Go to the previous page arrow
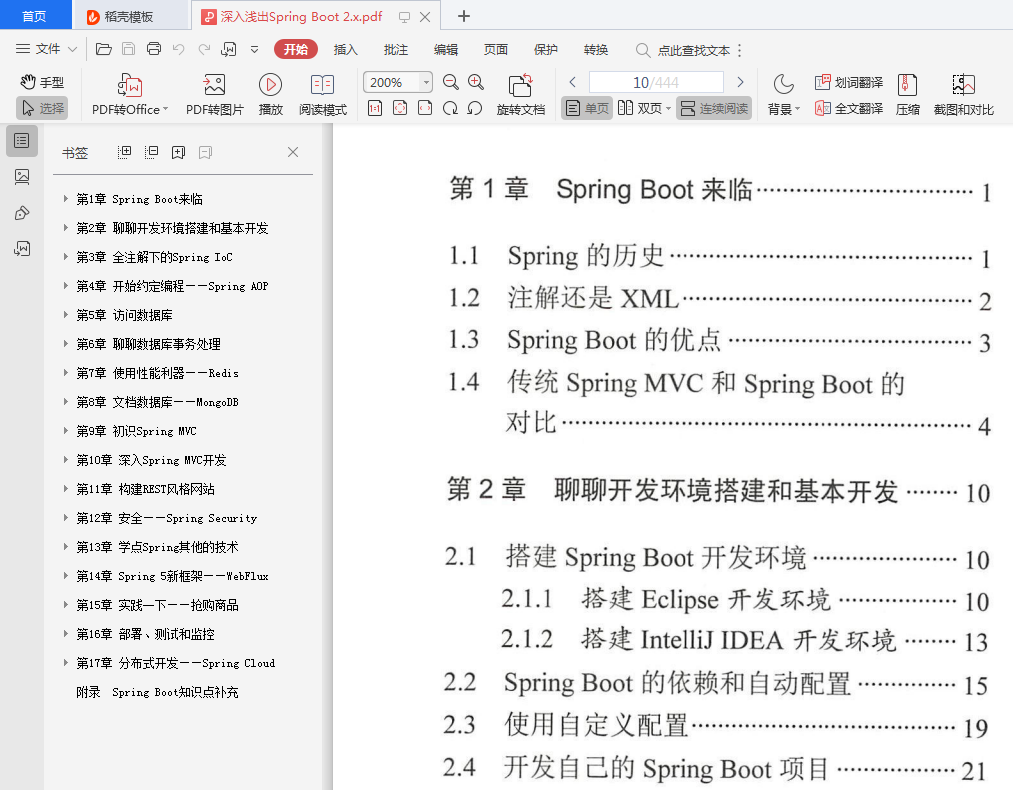1013x790 pixels. tap(572, 82)
